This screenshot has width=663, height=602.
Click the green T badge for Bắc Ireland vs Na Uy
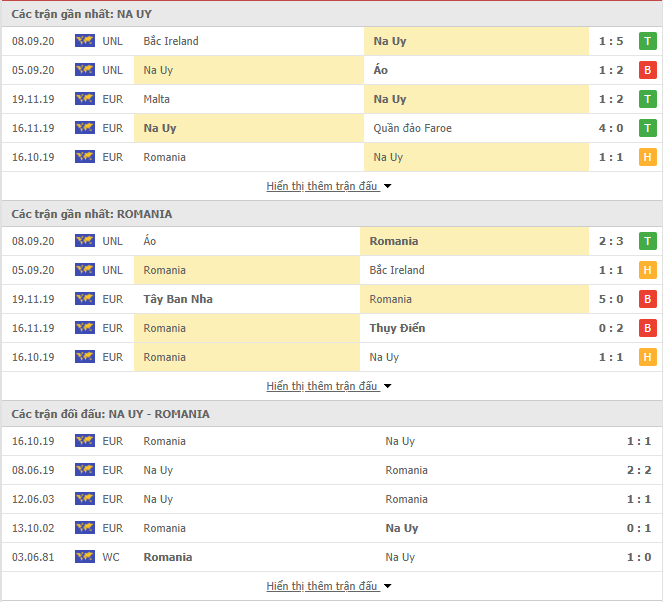point(647,41)
